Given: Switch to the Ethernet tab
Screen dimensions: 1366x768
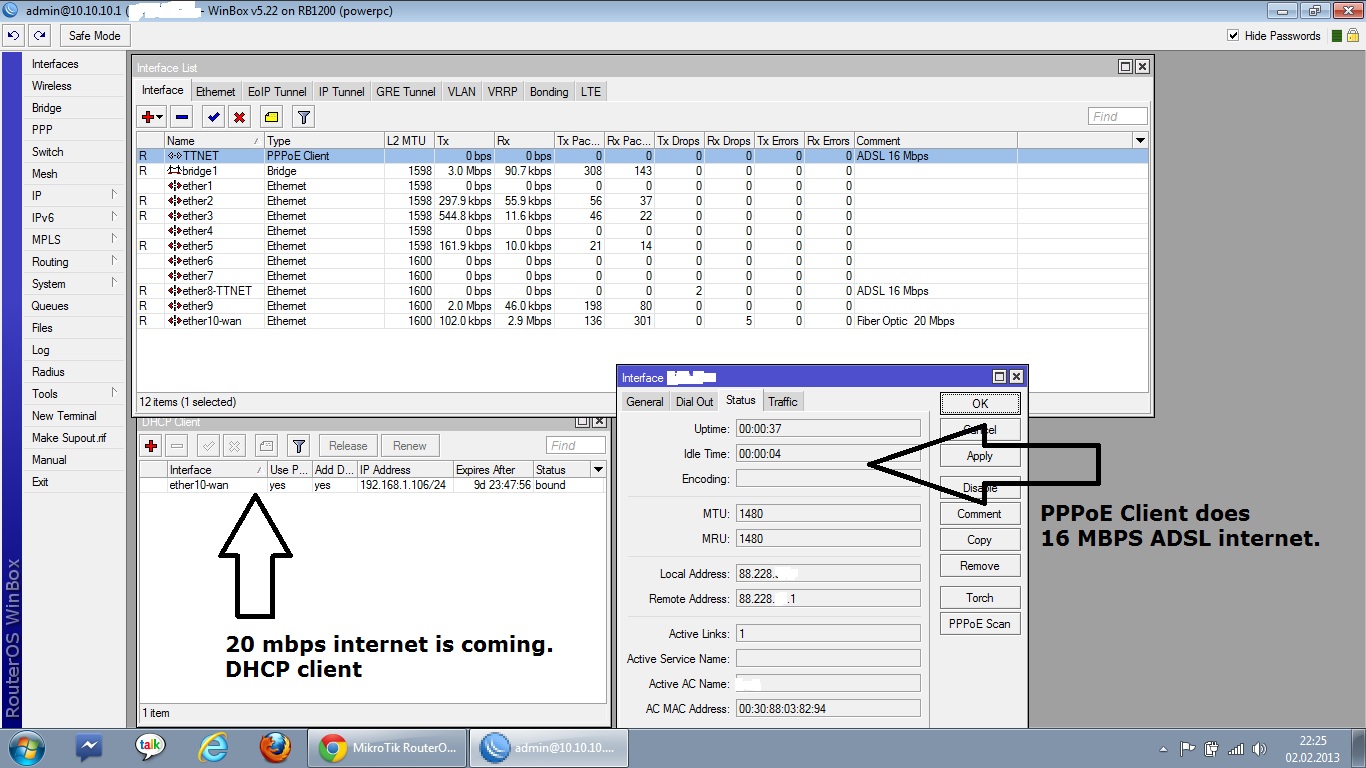Looking at the screenshot, I should 216,92.
